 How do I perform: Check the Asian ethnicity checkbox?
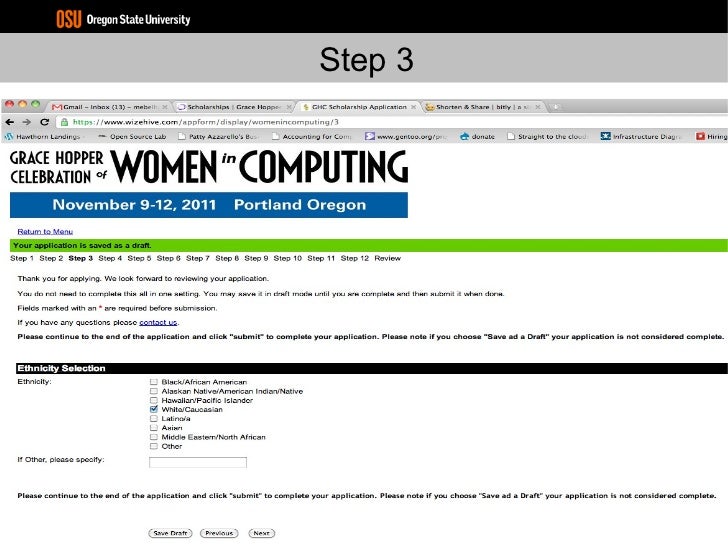click(x=154, y=428)
